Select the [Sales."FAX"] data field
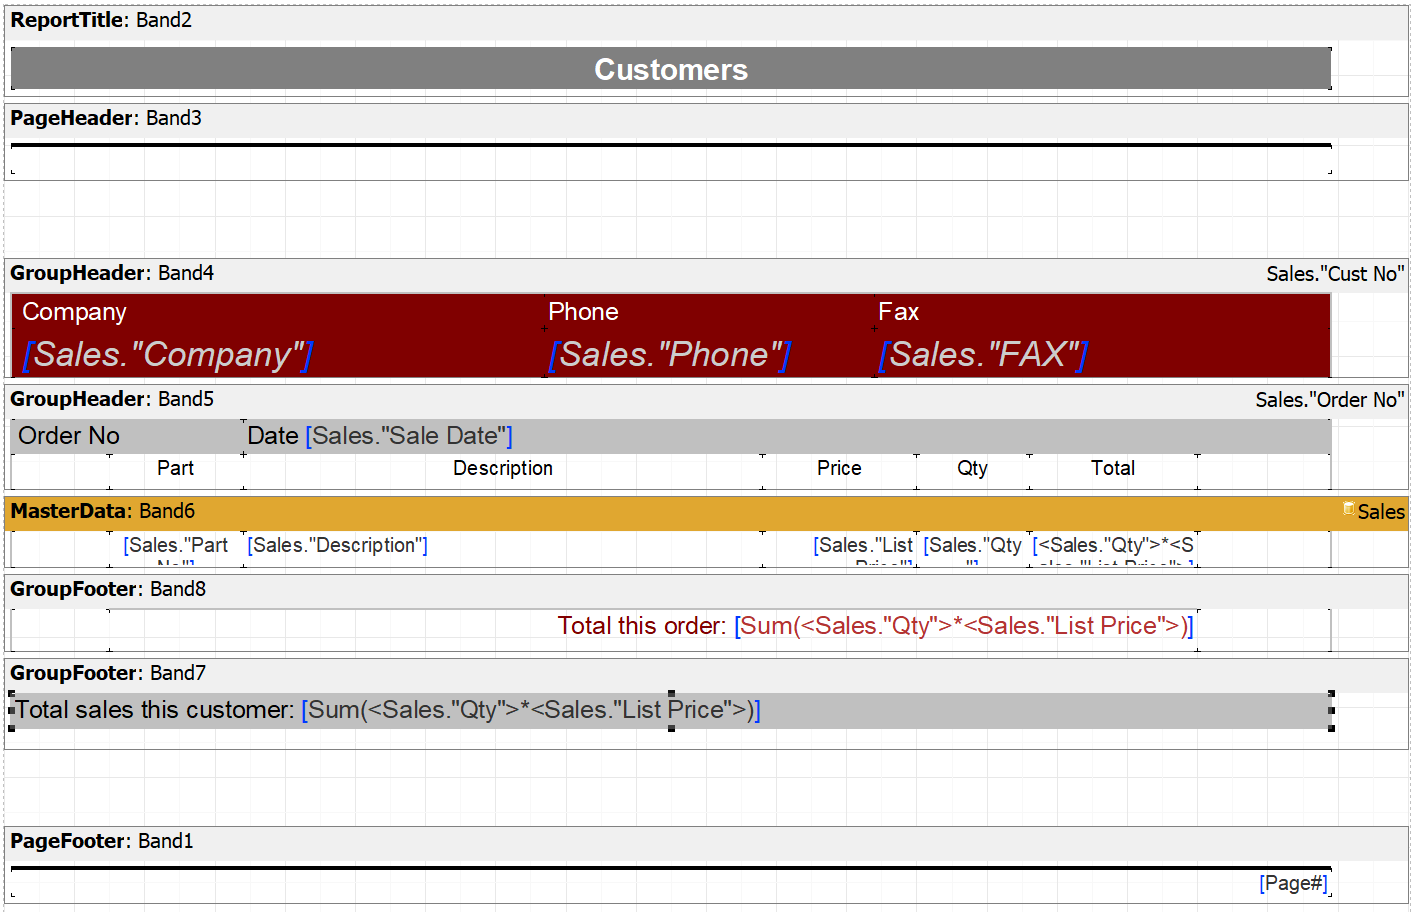1415x912 pixels. coord(982,354)
